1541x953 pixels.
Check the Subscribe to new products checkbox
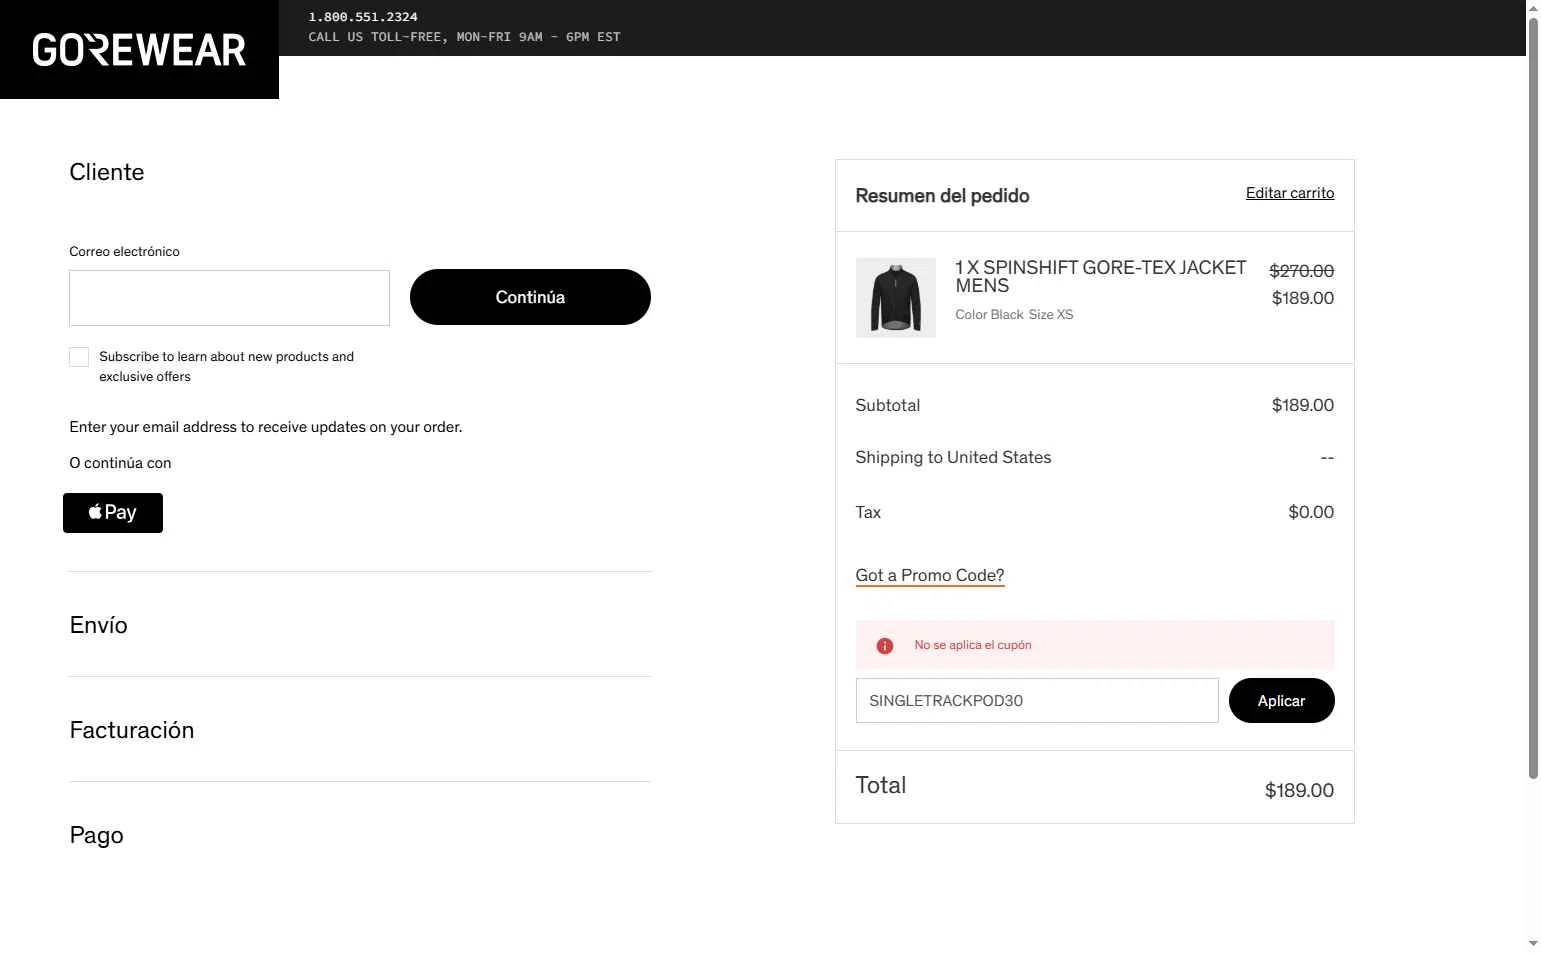click(79, 357)
